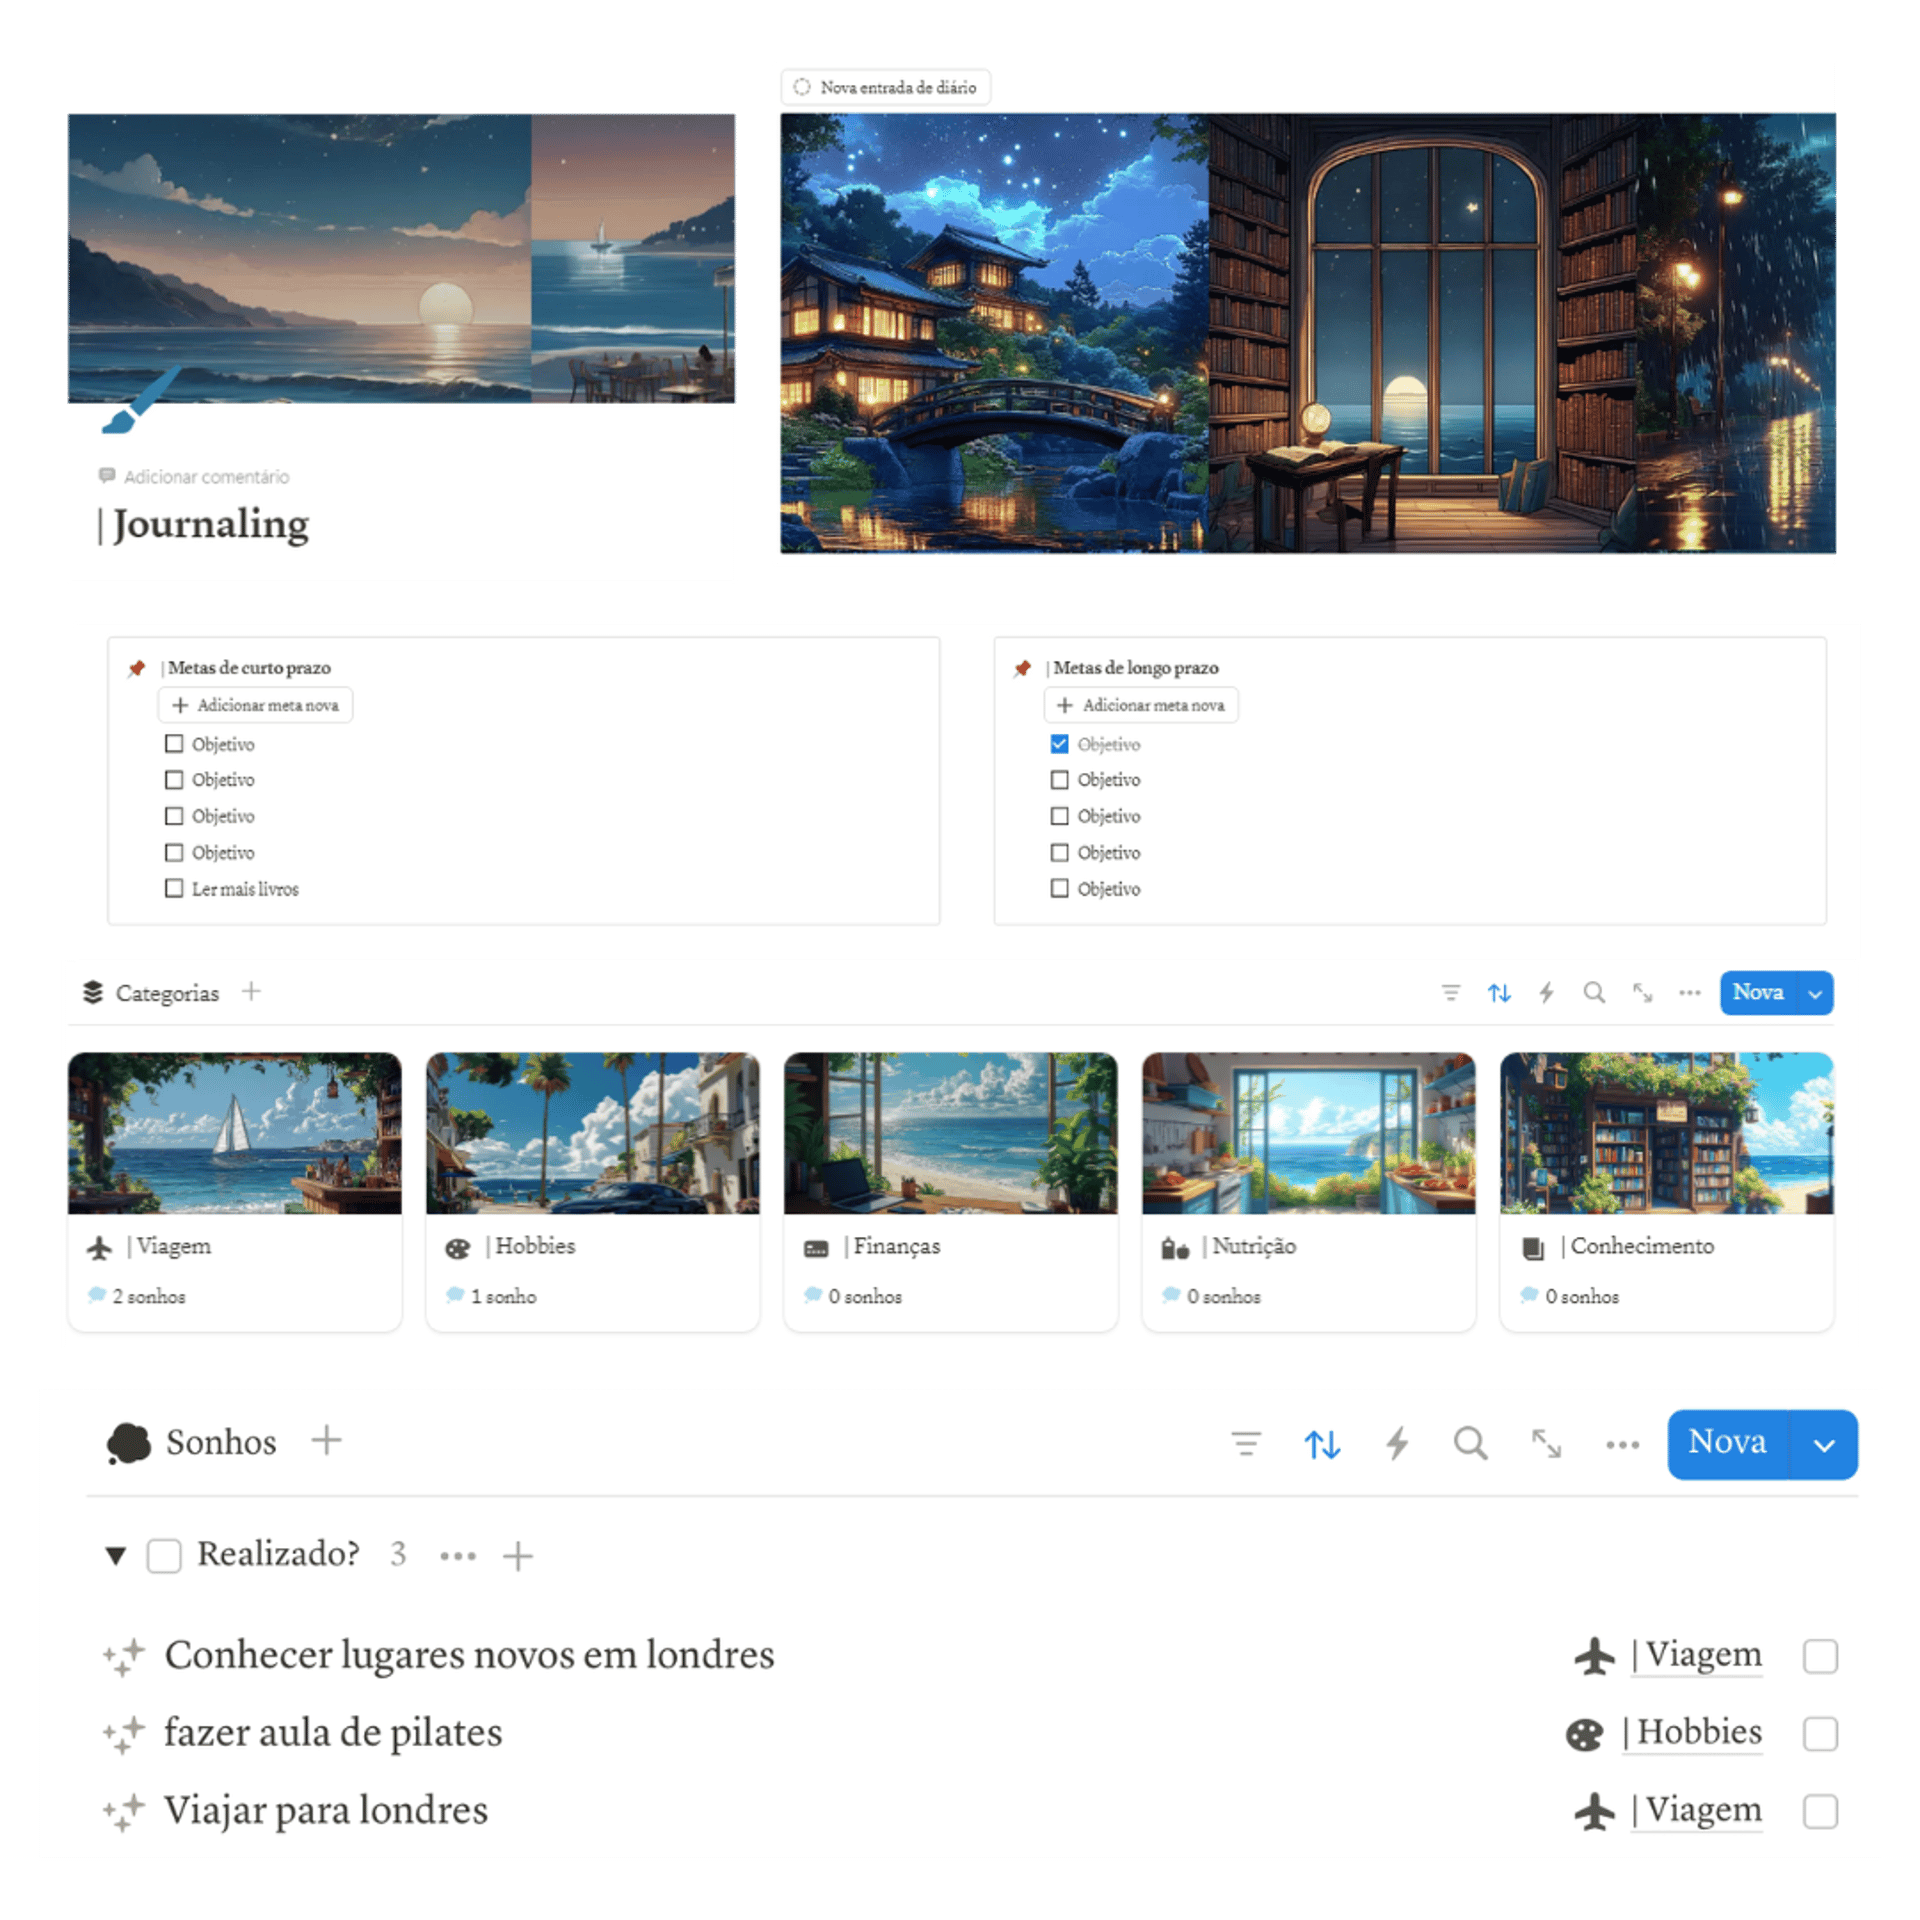Mark 'fazer aula de pilates' as realized

coord(1820,1733)
